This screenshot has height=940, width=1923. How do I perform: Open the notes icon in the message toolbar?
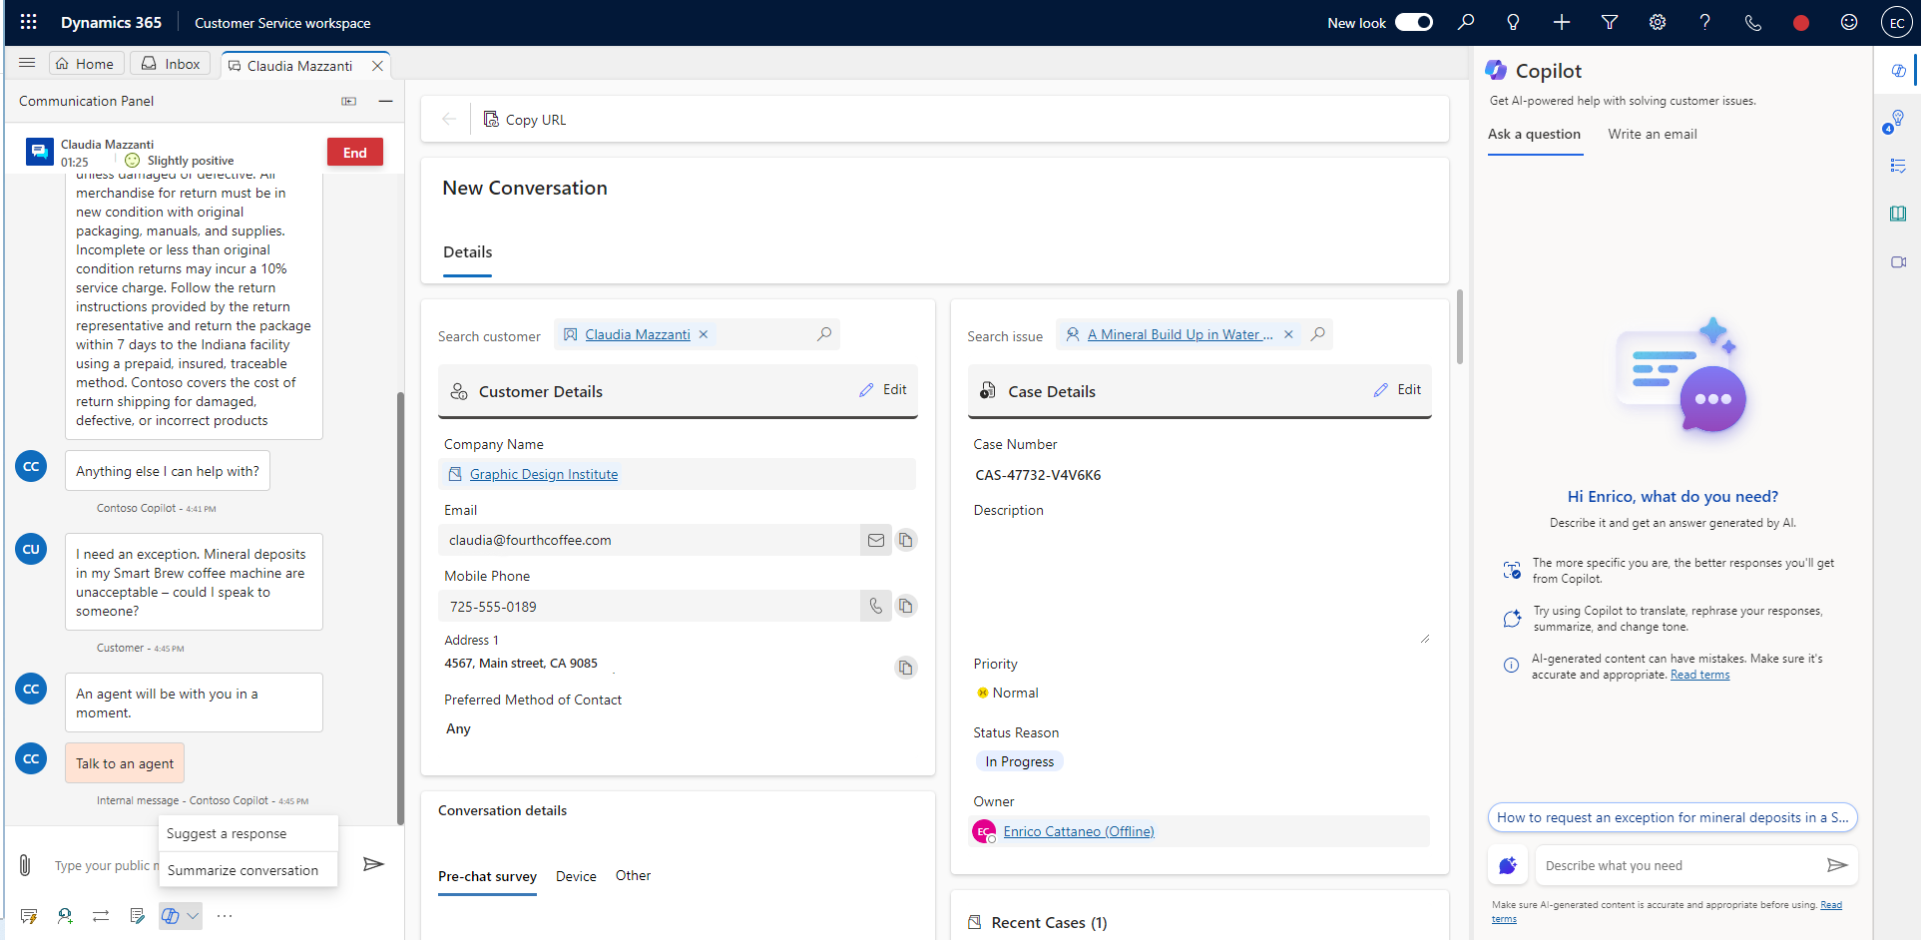pos(137,916)
